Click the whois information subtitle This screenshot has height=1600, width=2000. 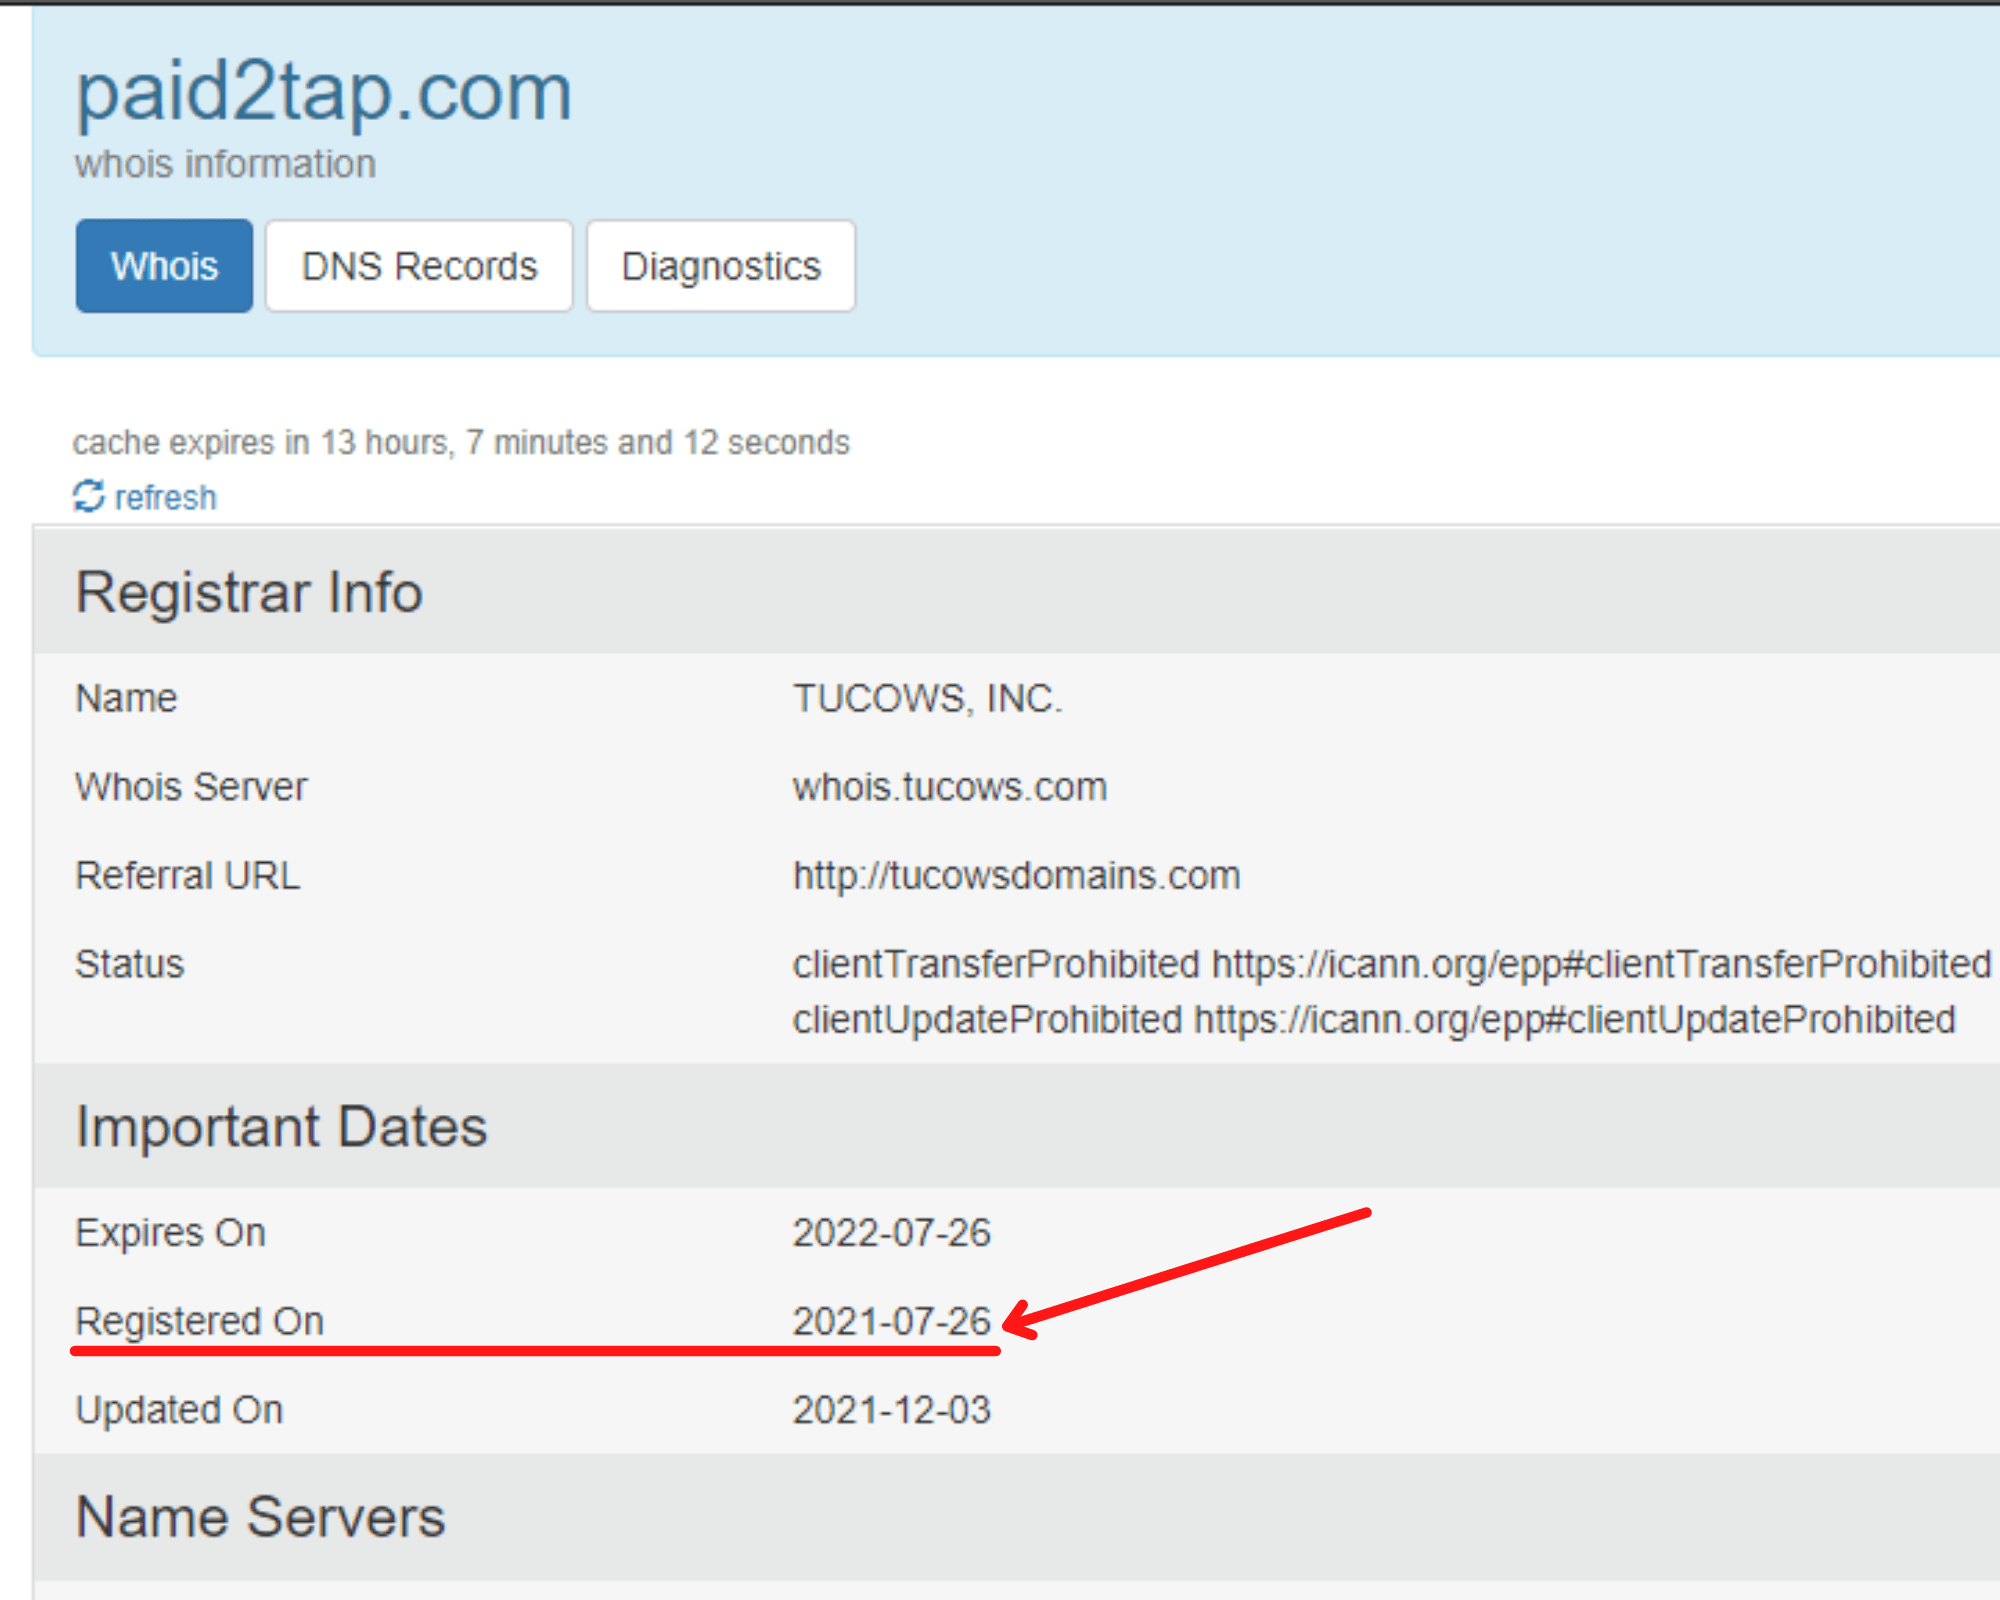(225, 164)
